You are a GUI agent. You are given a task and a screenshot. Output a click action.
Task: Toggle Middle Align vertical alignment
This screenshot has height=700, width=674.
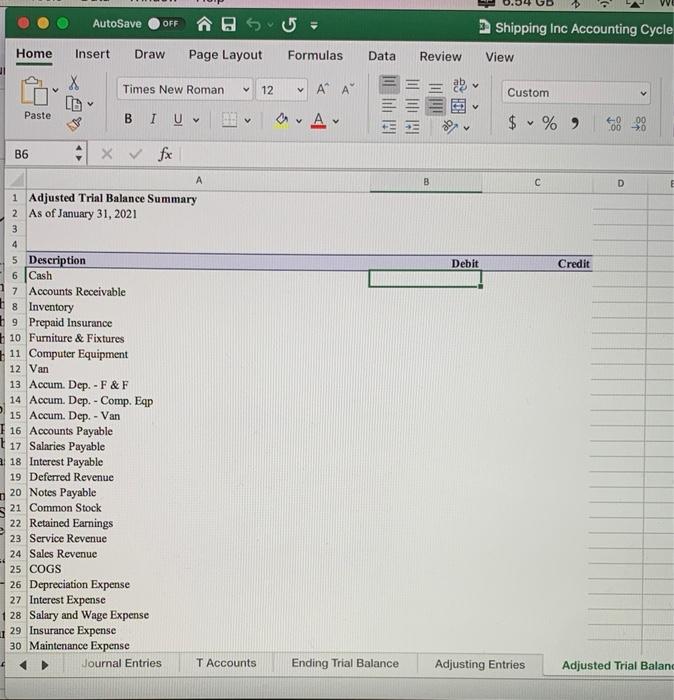[x=412, y=84]
